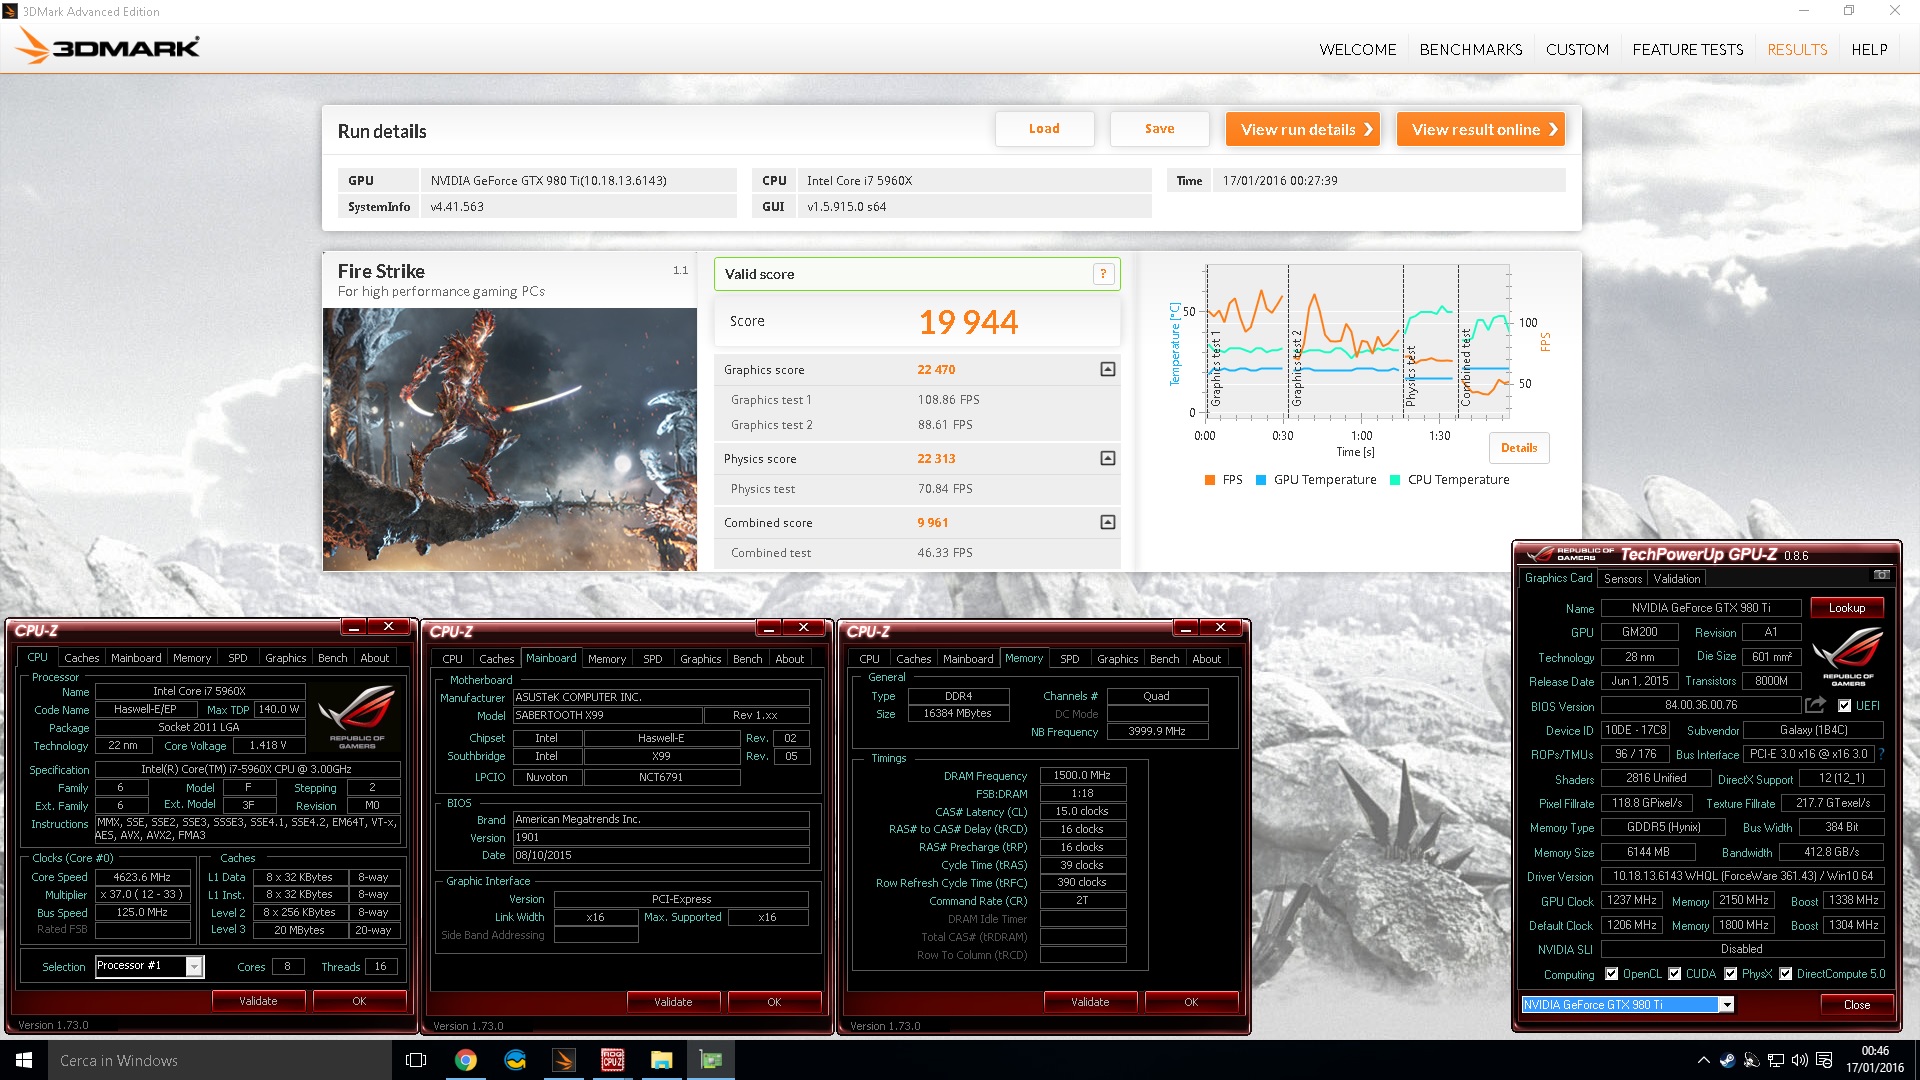Open the BENCHMARKS section
Viewport: 1920px width, 1080px height.
point(1470,50)
